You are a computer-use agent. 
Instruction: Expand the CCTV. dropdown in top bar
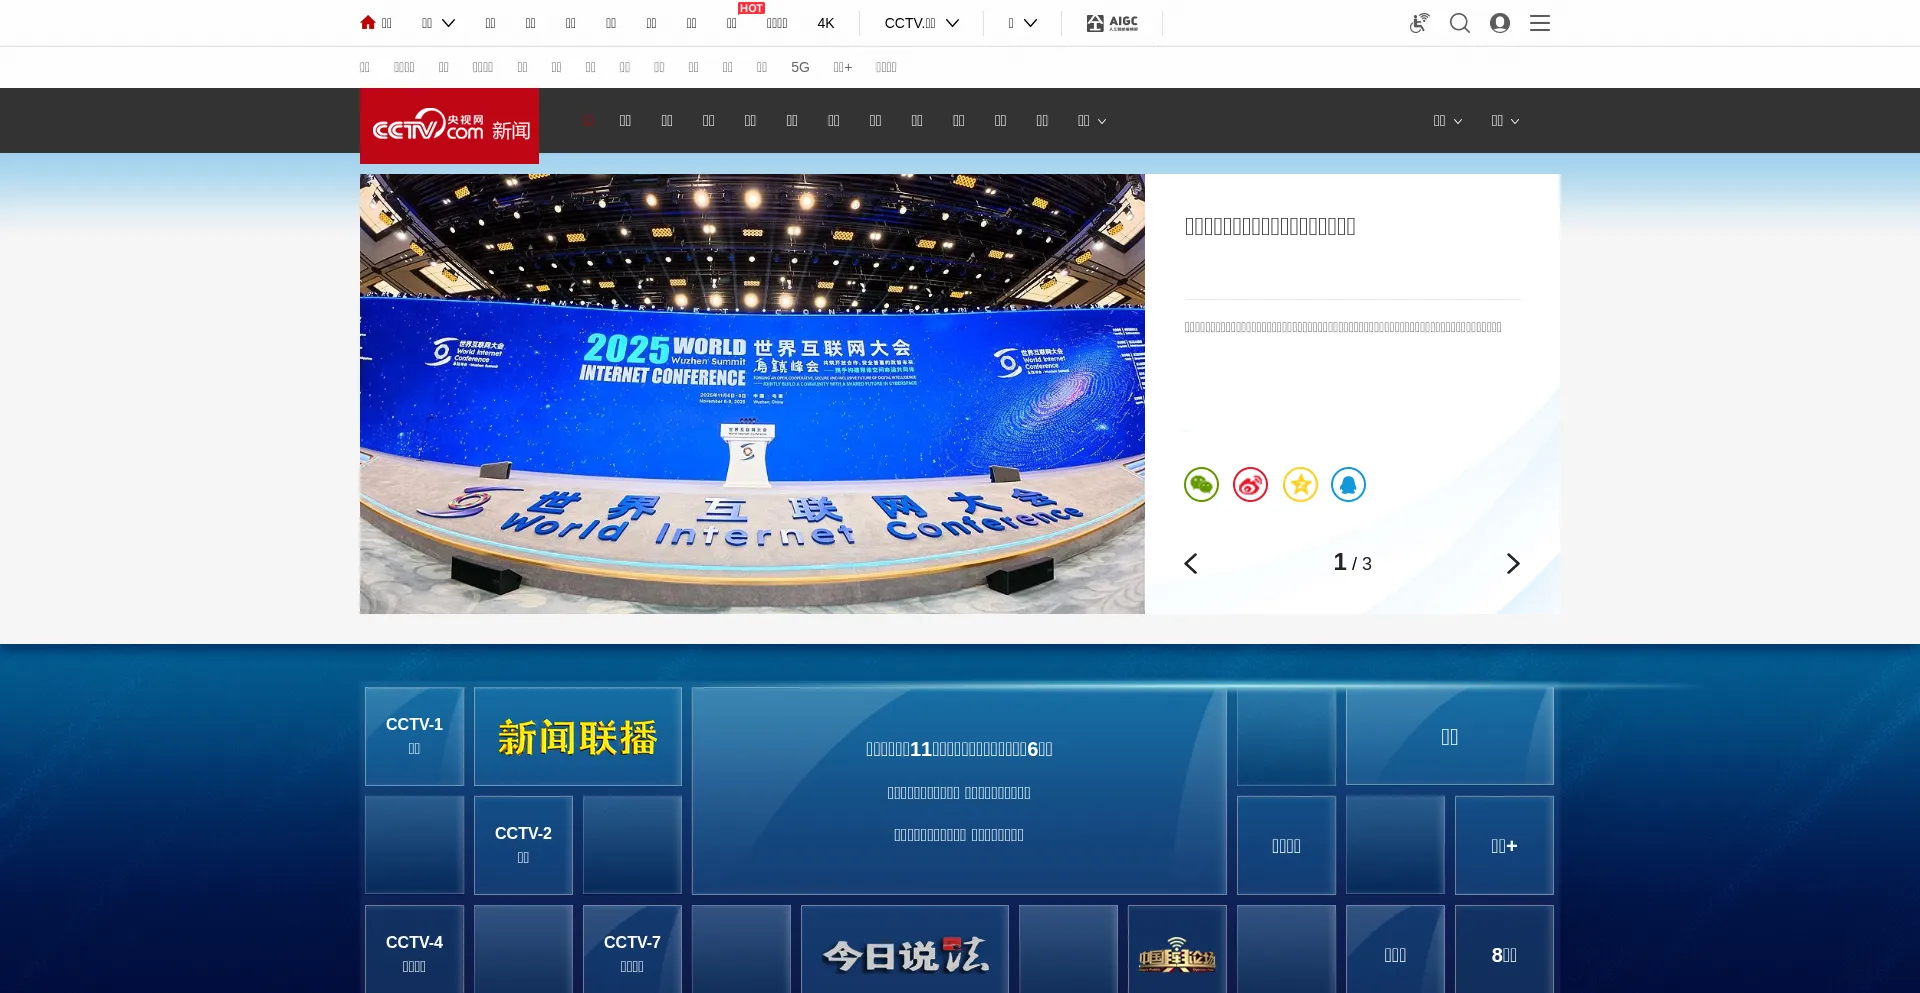tap(921, 23)
